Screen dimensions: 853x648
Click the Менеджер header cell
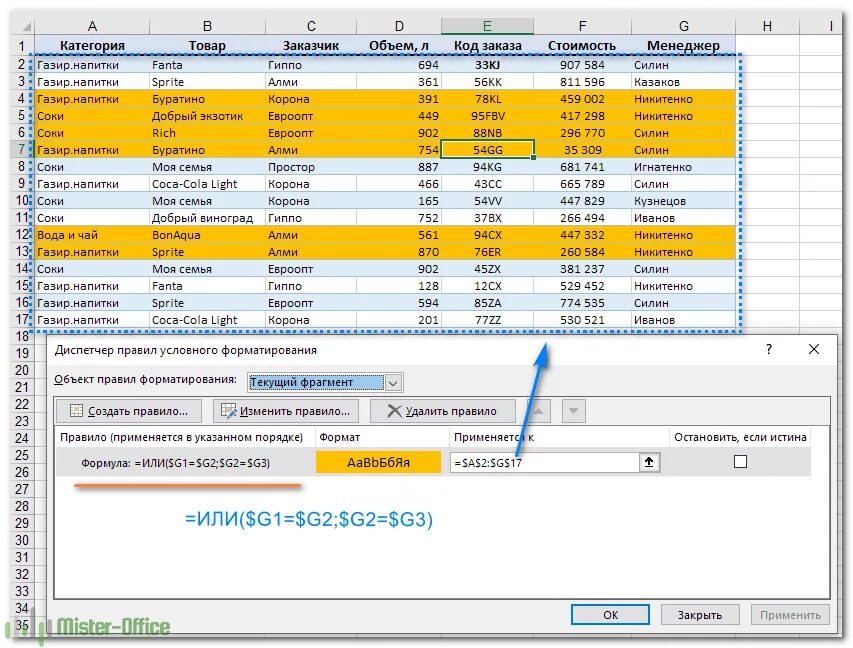[x=684, y=46]
